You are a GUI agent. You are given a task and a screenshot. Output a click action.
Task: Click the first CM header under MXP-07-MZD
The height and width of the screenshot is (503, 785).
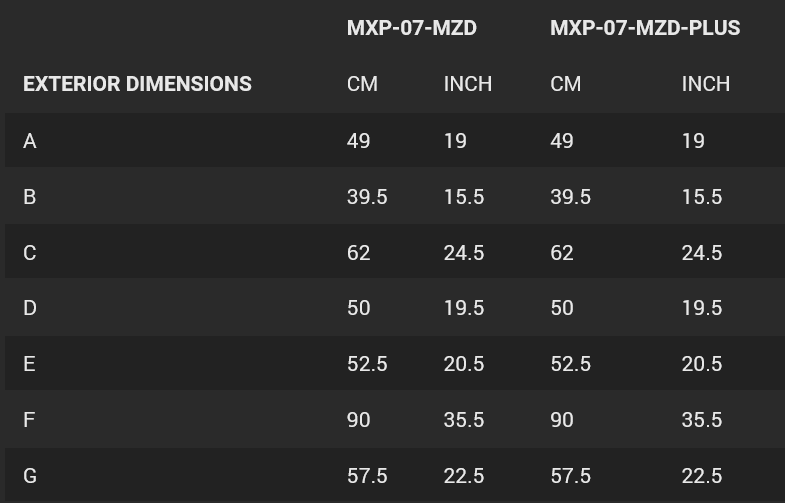(x=362, y=84)
